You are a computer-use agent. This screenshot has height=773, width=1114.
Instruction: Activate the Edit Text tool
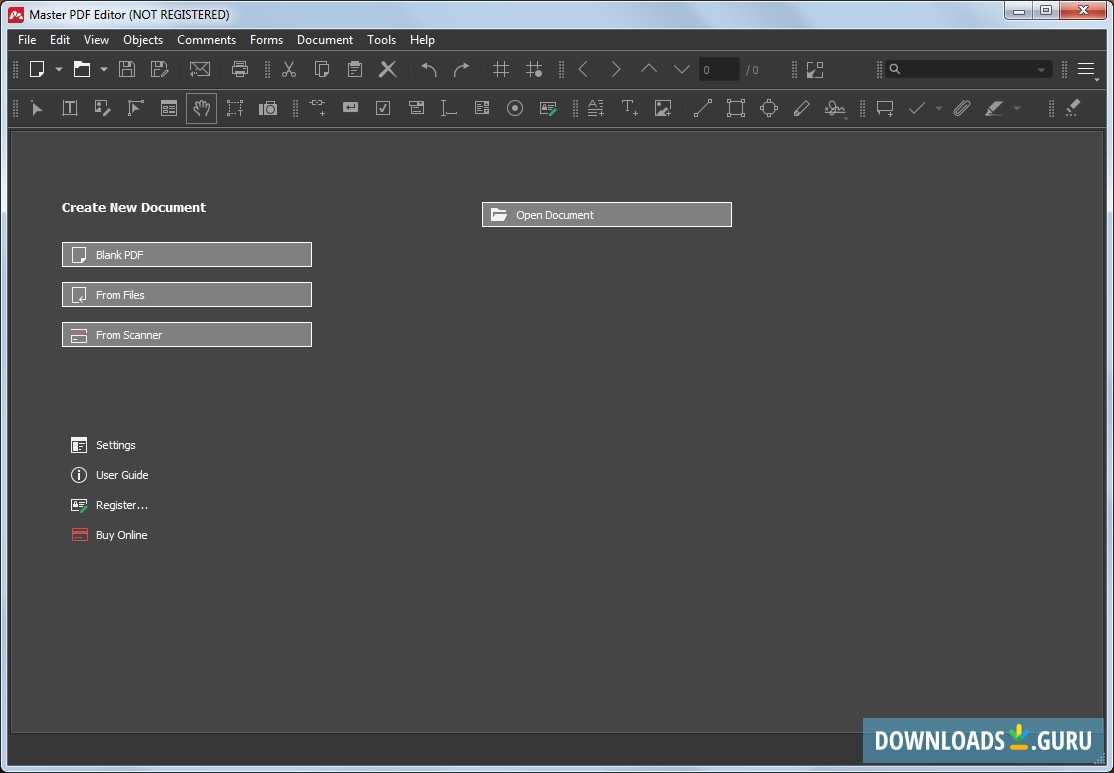point(69,108)
